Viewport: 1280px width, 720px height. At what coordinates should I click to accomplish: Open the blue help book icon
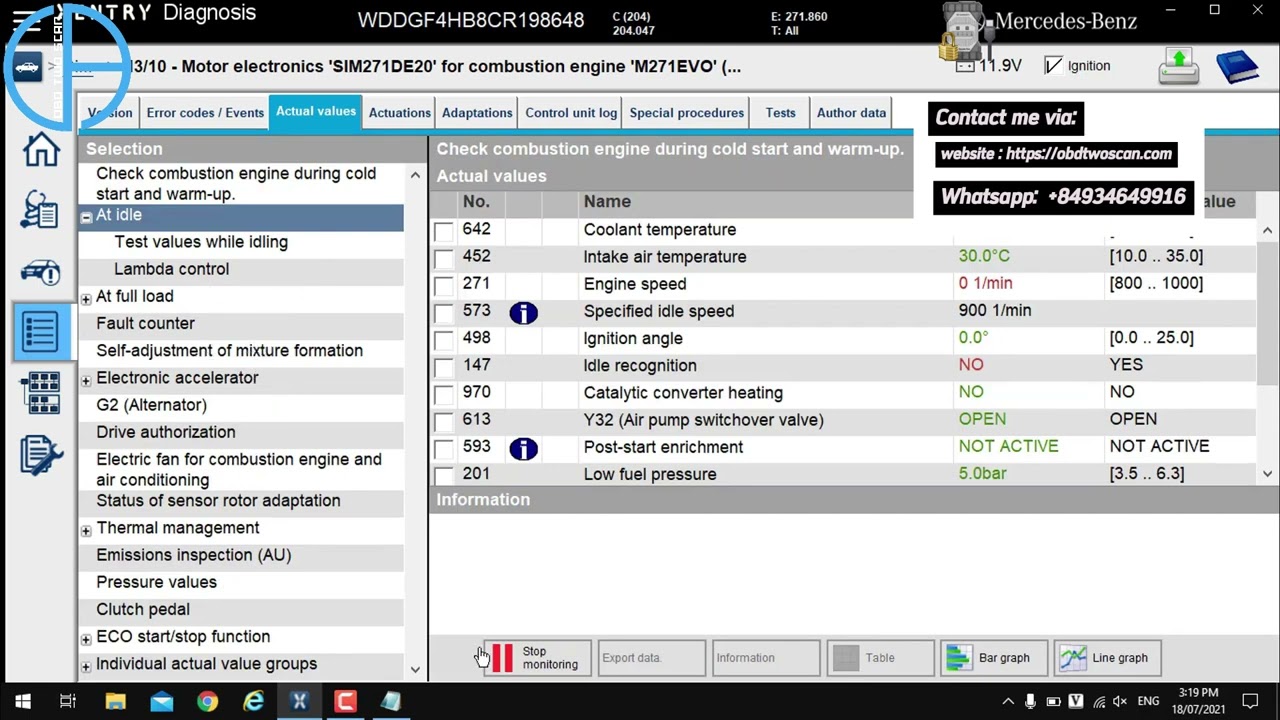[x=1237, y=67]
